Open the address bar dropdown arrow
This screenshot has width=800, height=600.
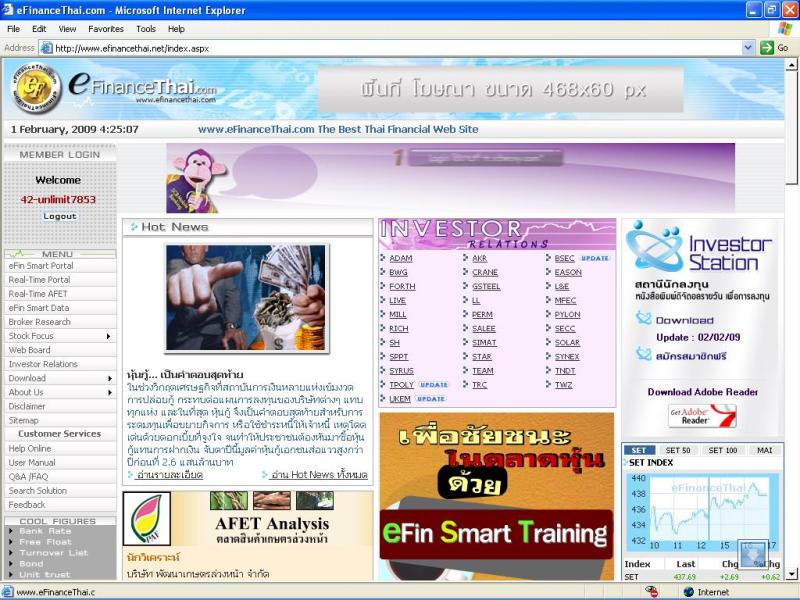748,48
